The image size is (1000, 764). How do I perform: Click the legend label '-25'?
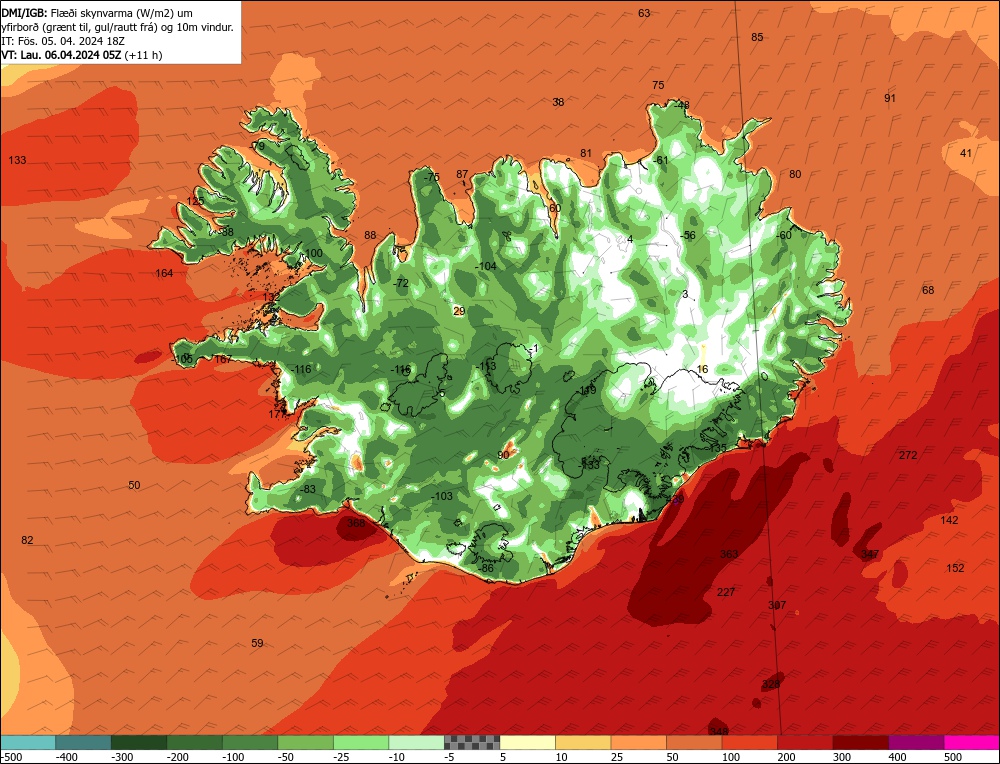coord(343,757)
